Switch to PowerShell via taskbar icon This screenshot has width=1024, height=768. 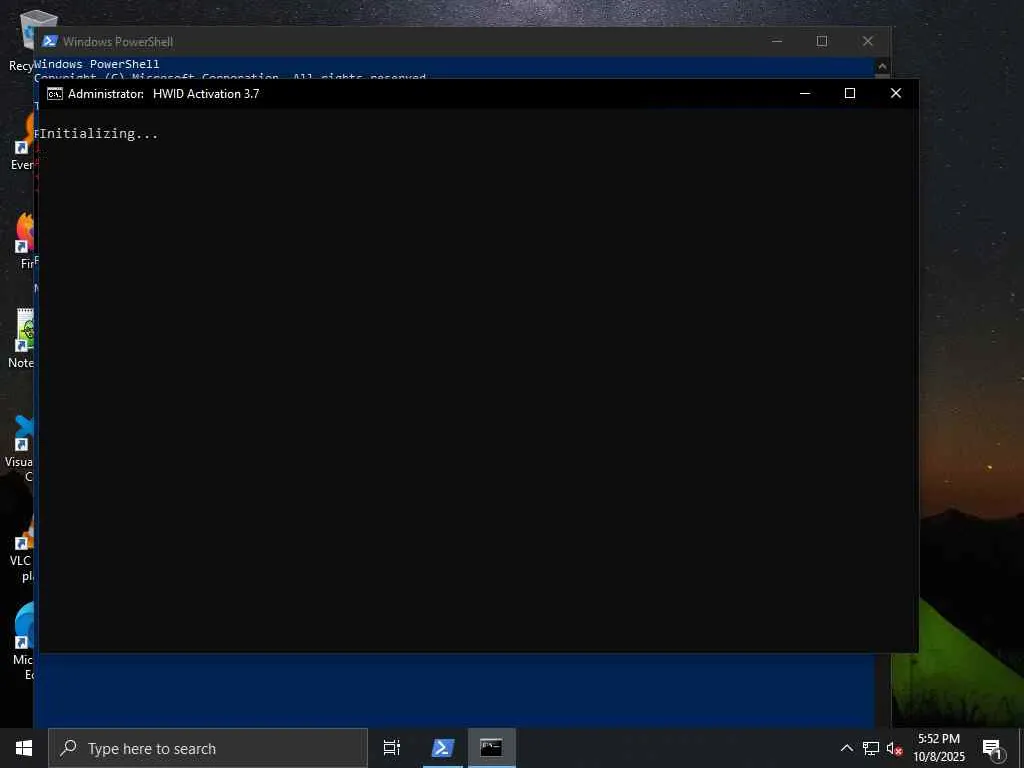pos(442,748)
